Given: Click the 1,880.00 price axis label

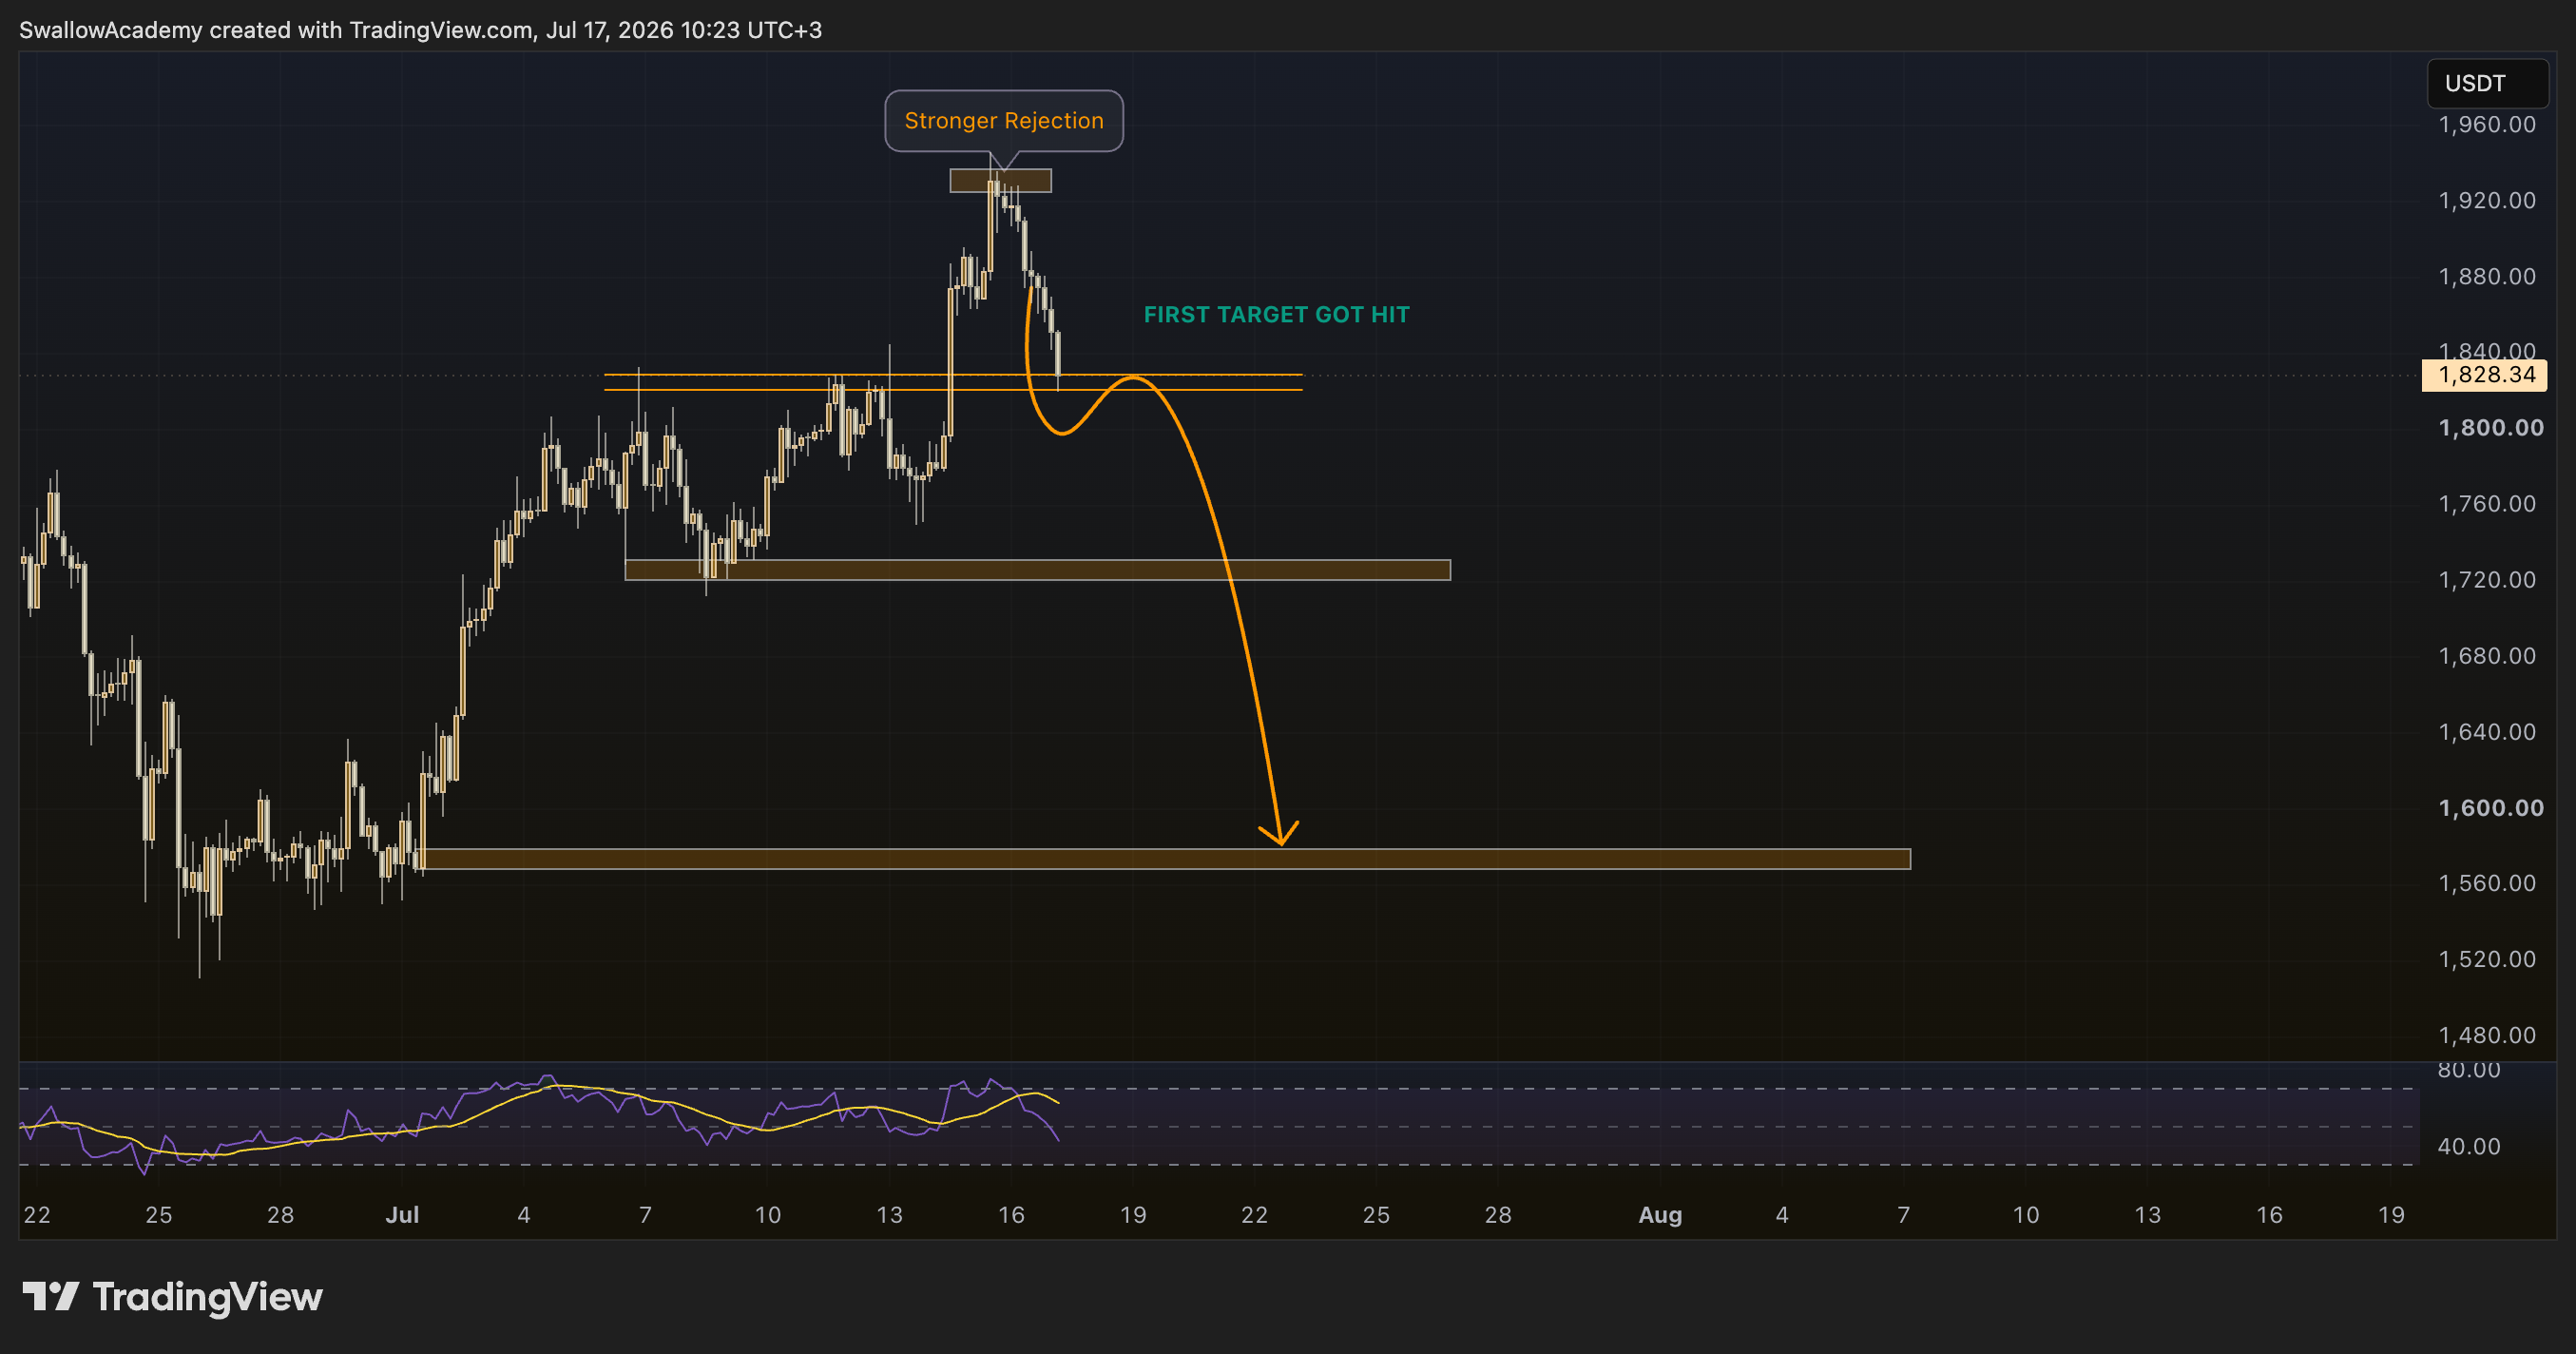Looking at the screenshot, I should pyautogui.click(x=2487, y=276).
